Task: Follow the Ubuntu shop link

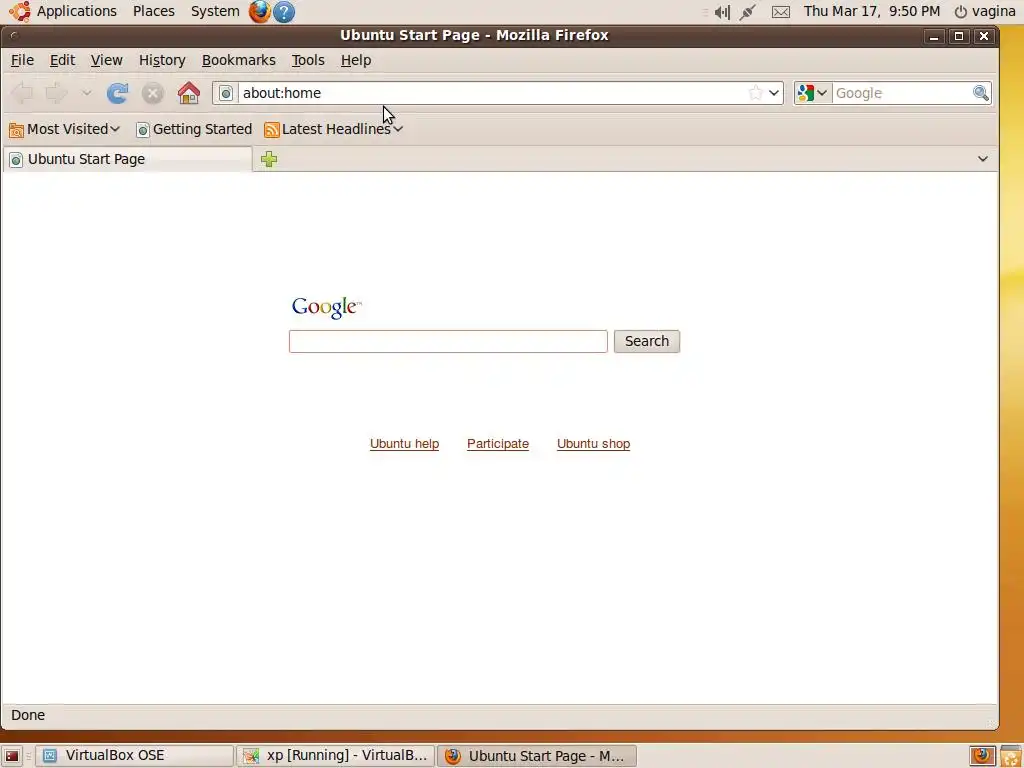Action: (x=594, y=444)
